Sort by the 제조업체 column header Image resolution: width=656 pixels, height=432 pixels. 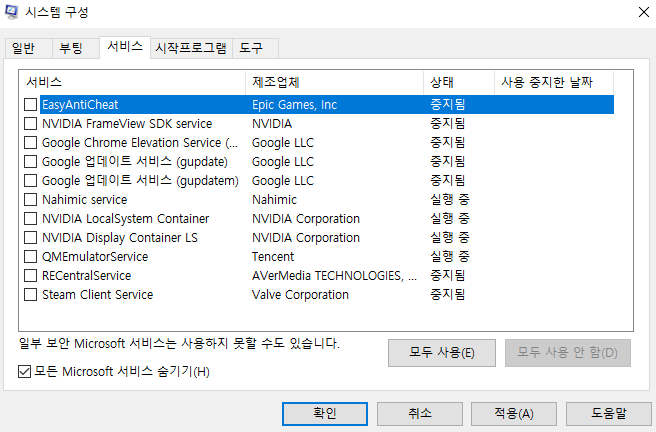334,82
